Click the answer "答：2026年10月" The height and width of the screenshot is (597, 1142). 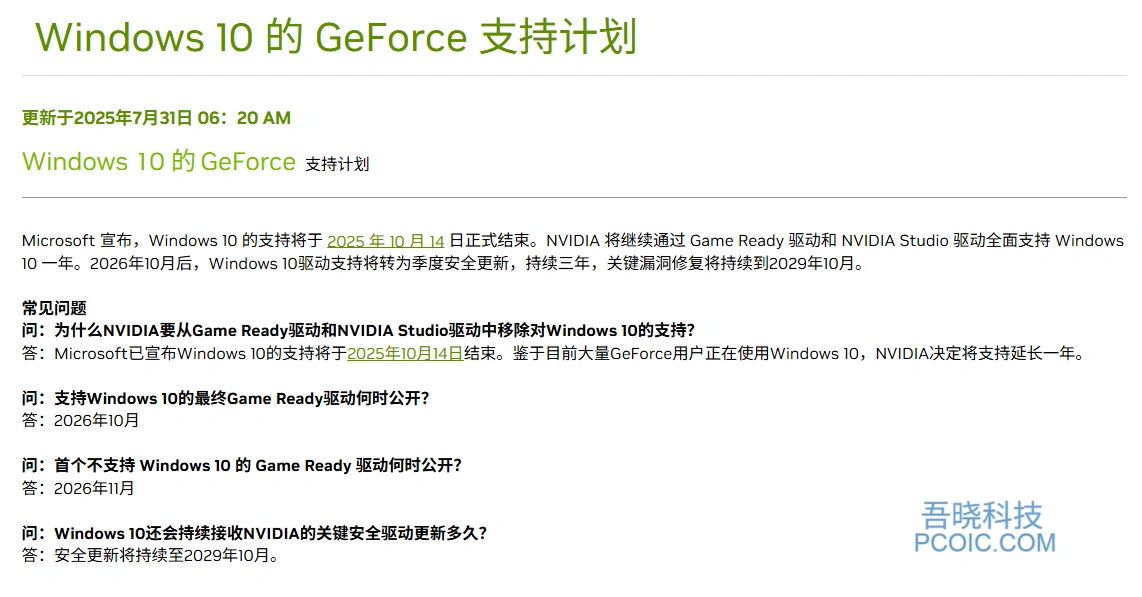coord(80,421)
